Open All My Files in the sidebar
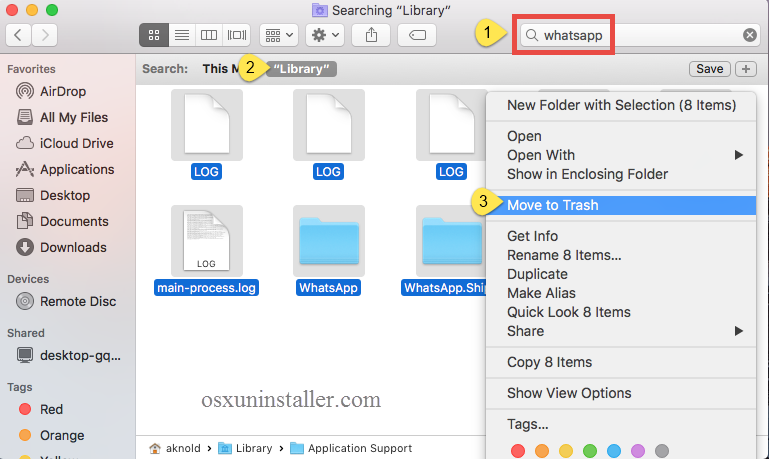The height and width of the screenshot is (459, 769). (62, 117)
